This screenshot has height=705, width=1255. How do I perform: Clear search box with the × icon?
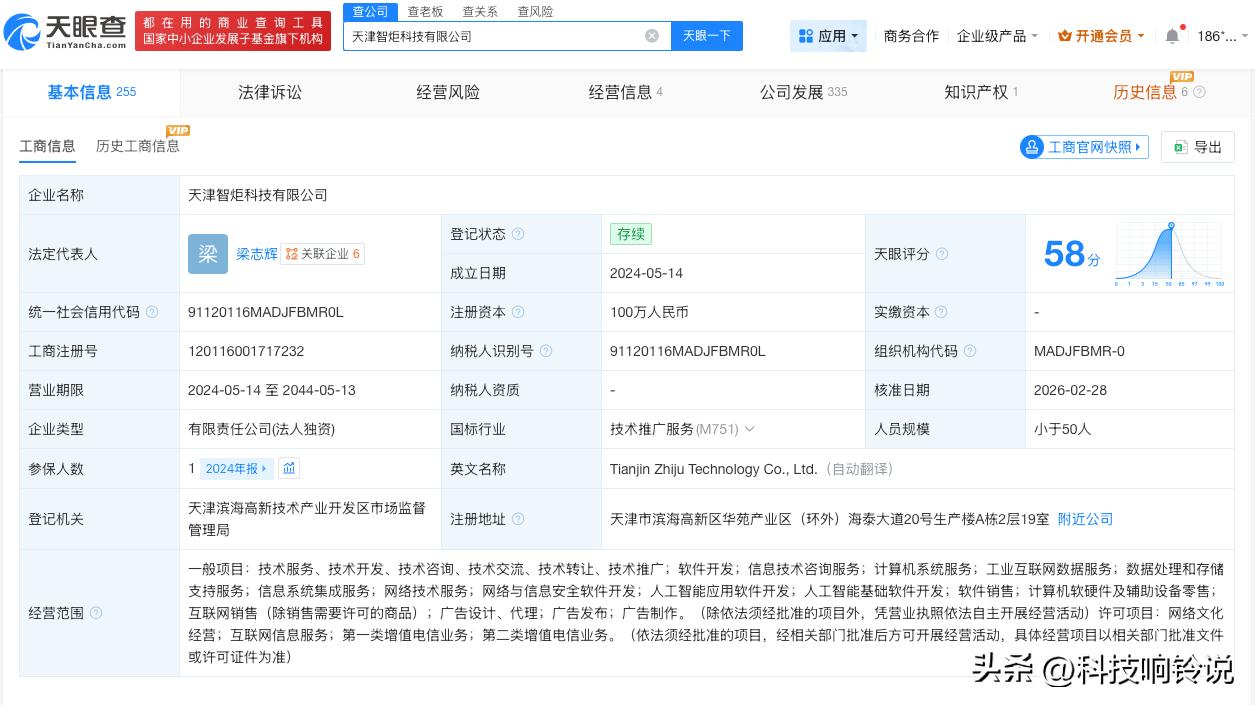pos(652,35)
